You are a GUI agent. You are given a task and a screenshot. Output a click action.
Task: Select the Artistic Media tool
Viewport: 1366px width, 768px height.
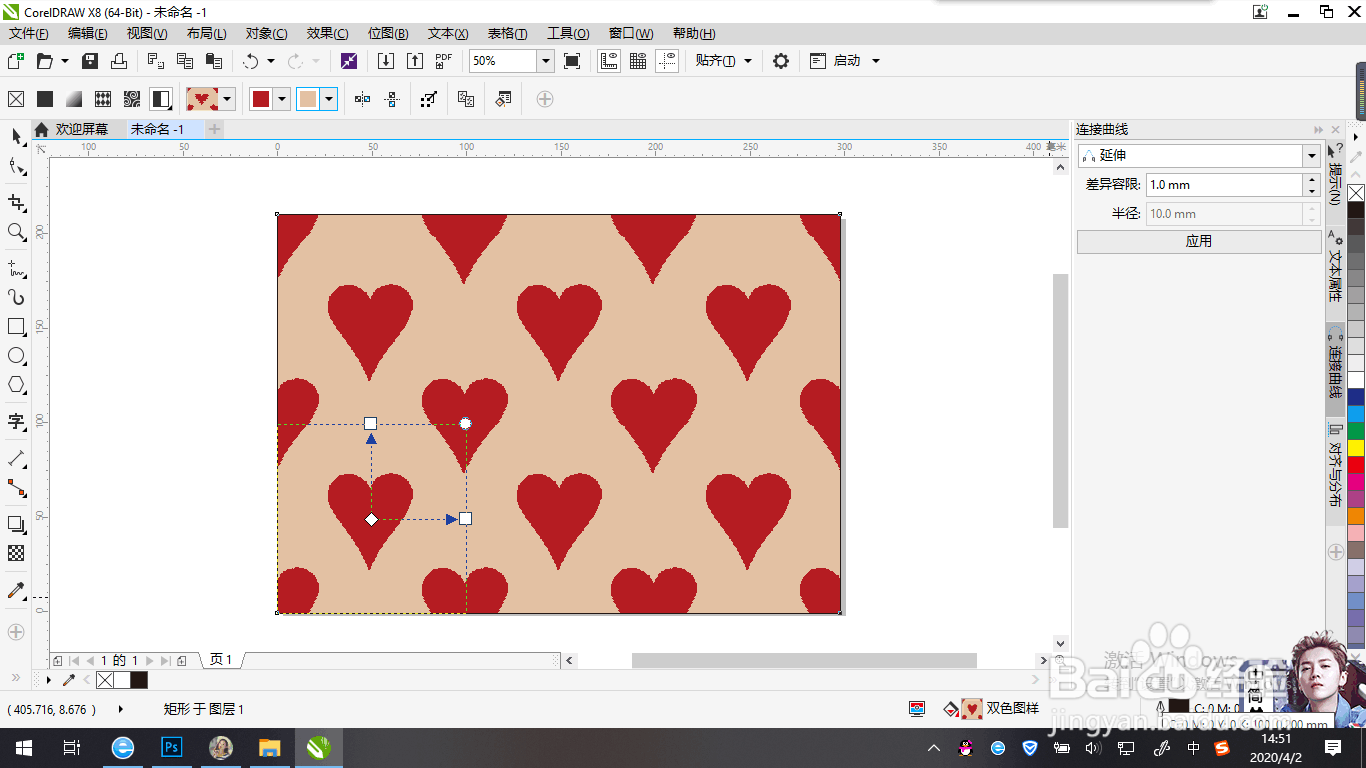point(16,297)
